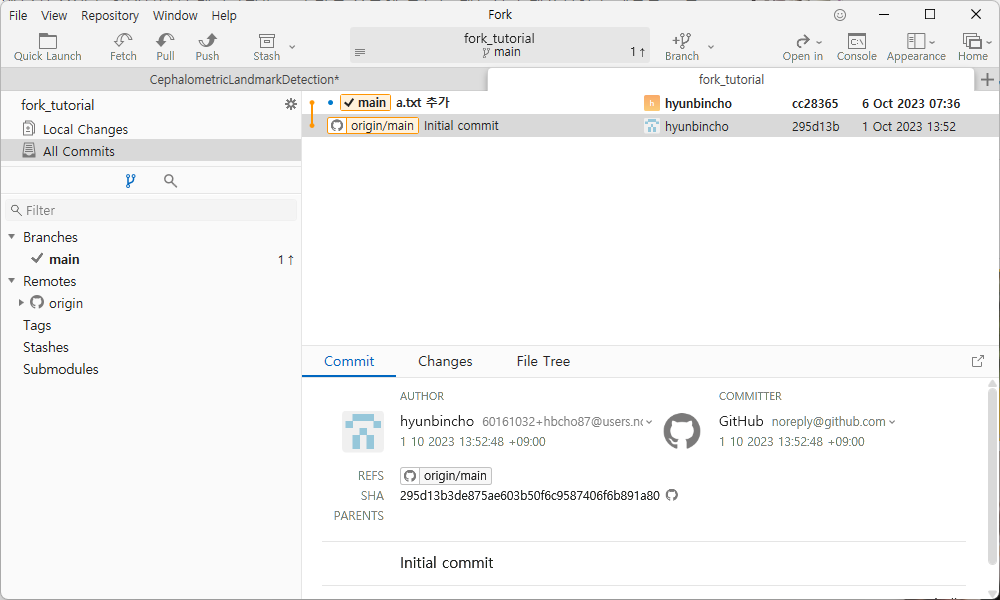Expand committer email dropdown chevron
The image size is (1000, 600).
(x=892, y=422)
